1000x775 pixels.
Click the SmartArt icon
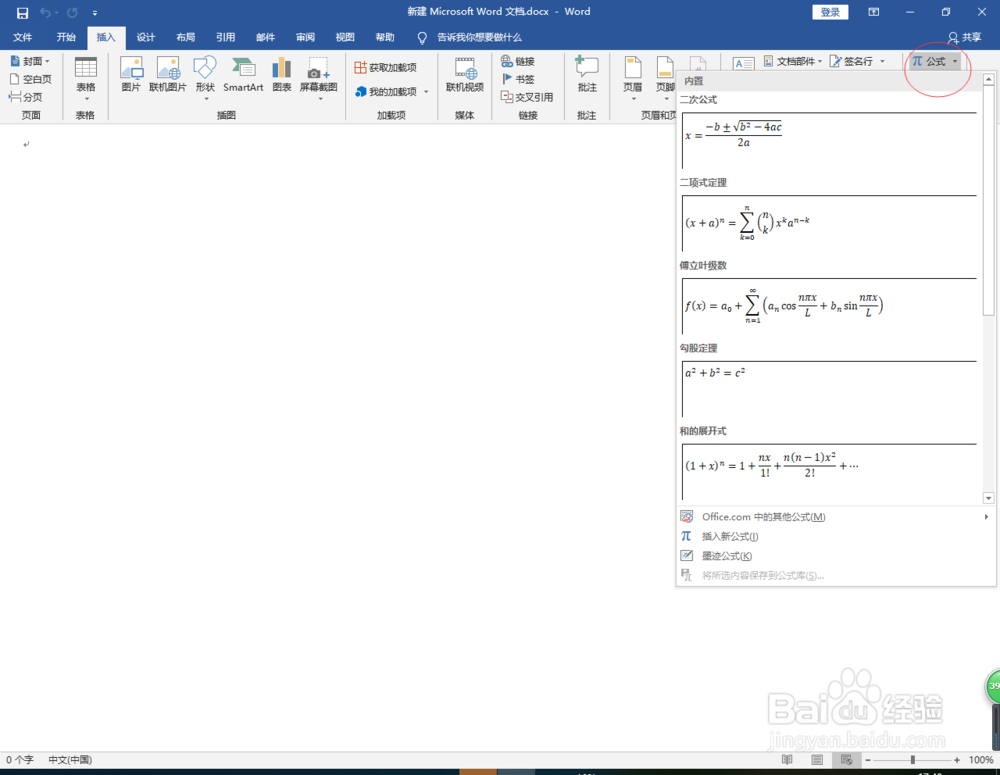pyautogui.click(x=243, y=75)
